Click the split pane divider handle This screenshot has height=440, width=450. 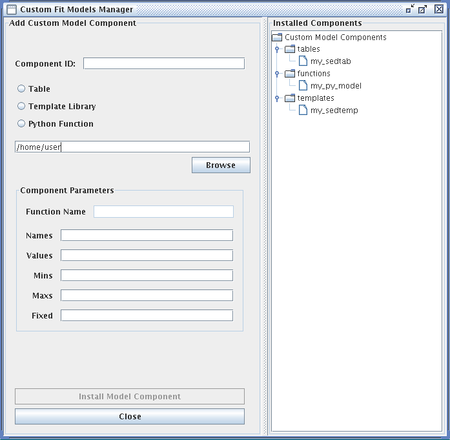tap(266, 227)
